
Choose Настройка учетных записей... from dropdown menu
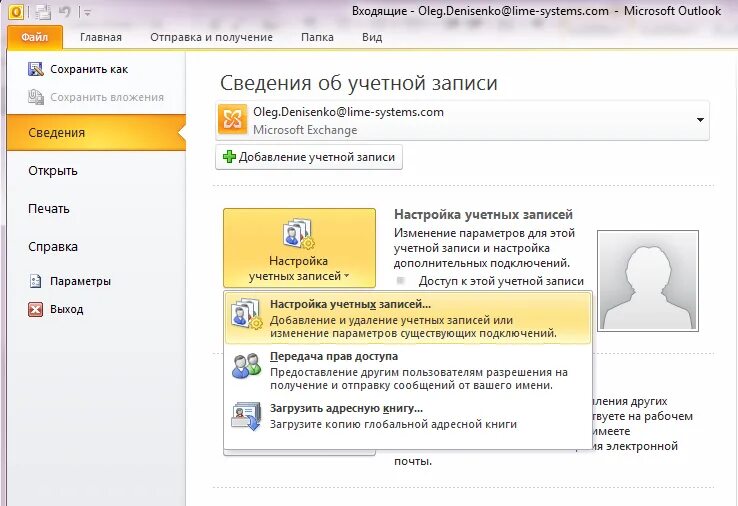408,318
